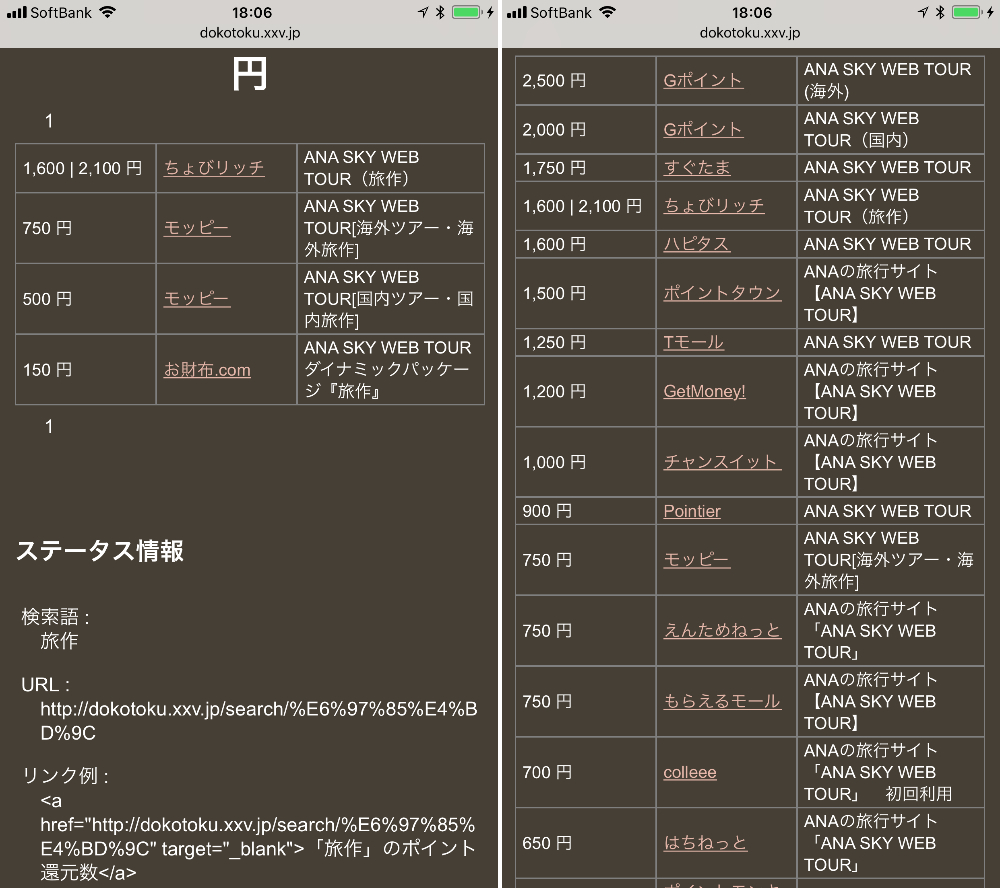Select the 500 円 cell
Viewport: 1000px width, 888px height.
click(x=85, y=299)
